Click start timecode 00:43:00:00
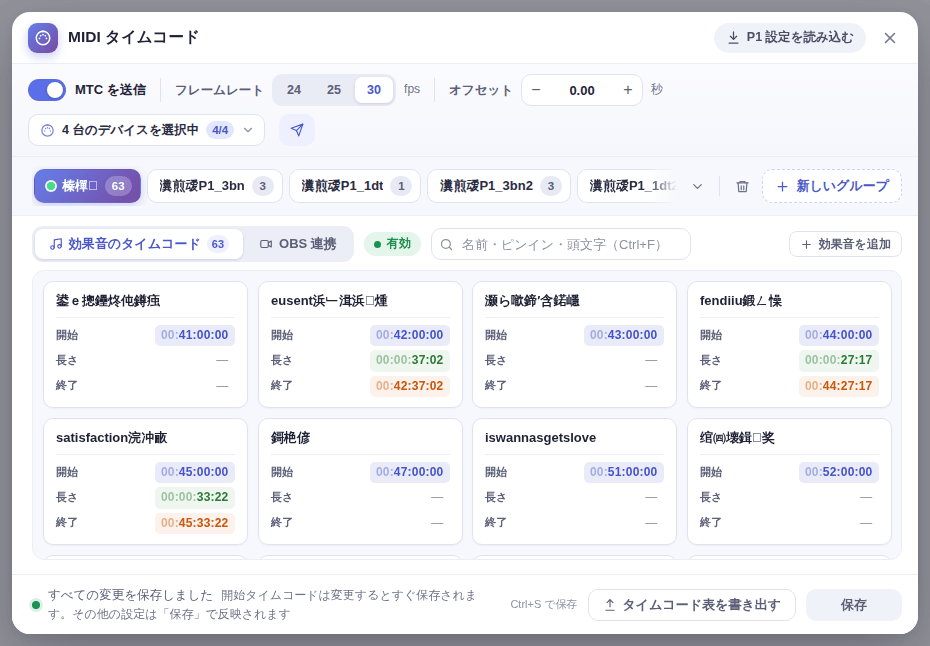Screen dimensions: 930x646 click(623, 335)
